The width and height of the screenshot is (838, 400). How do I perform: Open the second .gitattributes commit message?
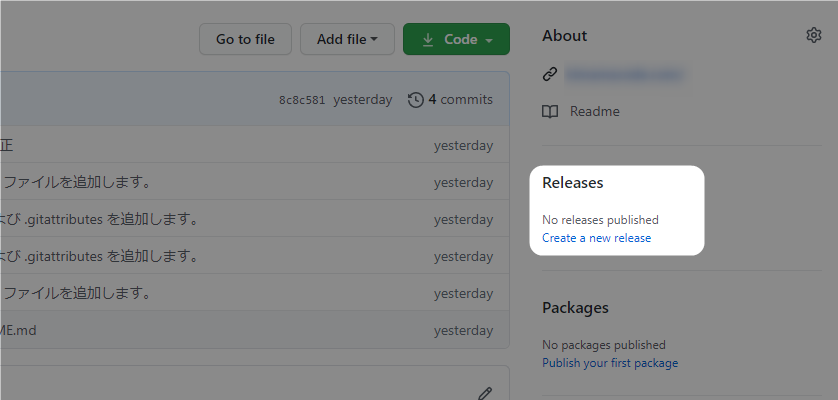point(99,257)
